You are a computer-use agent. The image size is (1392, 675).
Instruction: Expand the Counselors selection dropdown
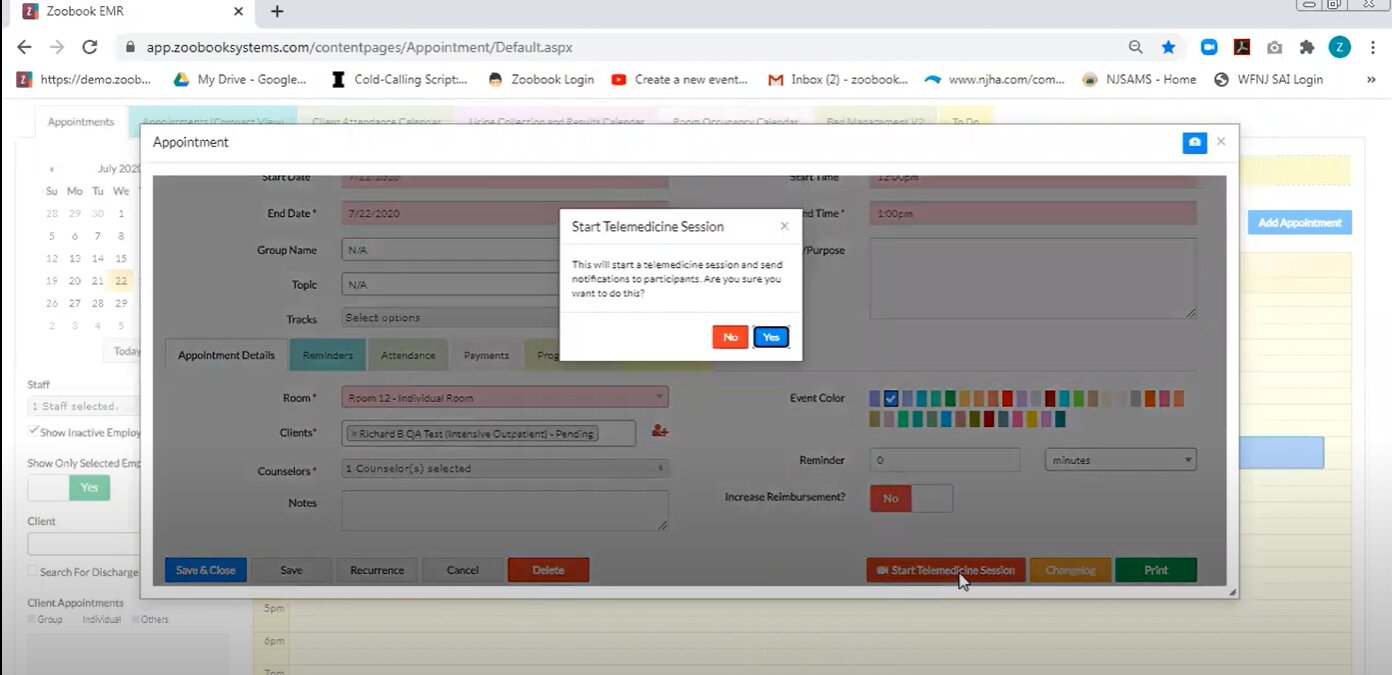(504, 468)
